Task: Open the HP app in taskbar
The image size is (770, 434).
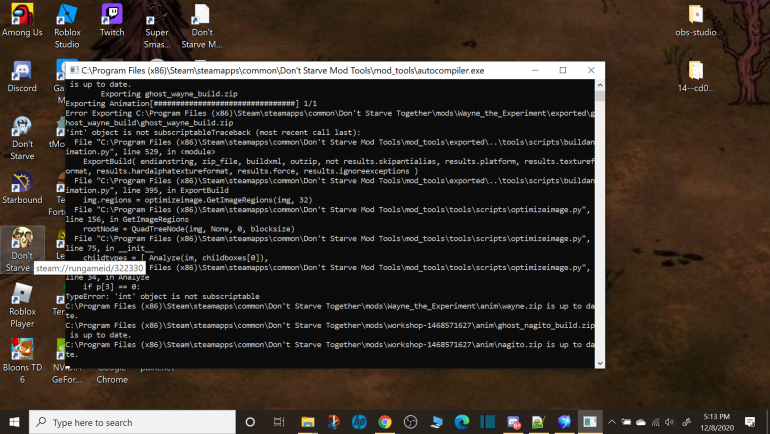Action: click(x=359, y=422)
